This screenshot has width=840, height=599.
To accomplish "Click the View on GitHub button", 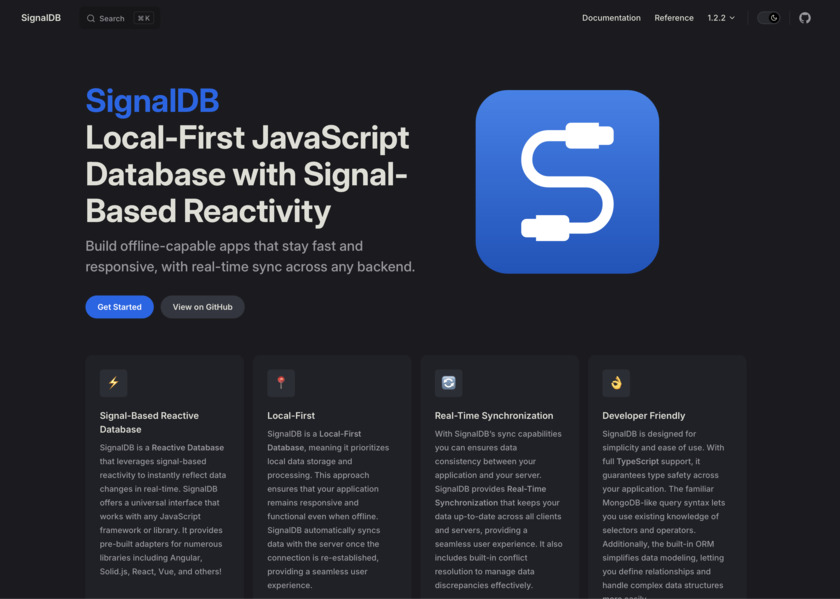I will click(202, 307).
